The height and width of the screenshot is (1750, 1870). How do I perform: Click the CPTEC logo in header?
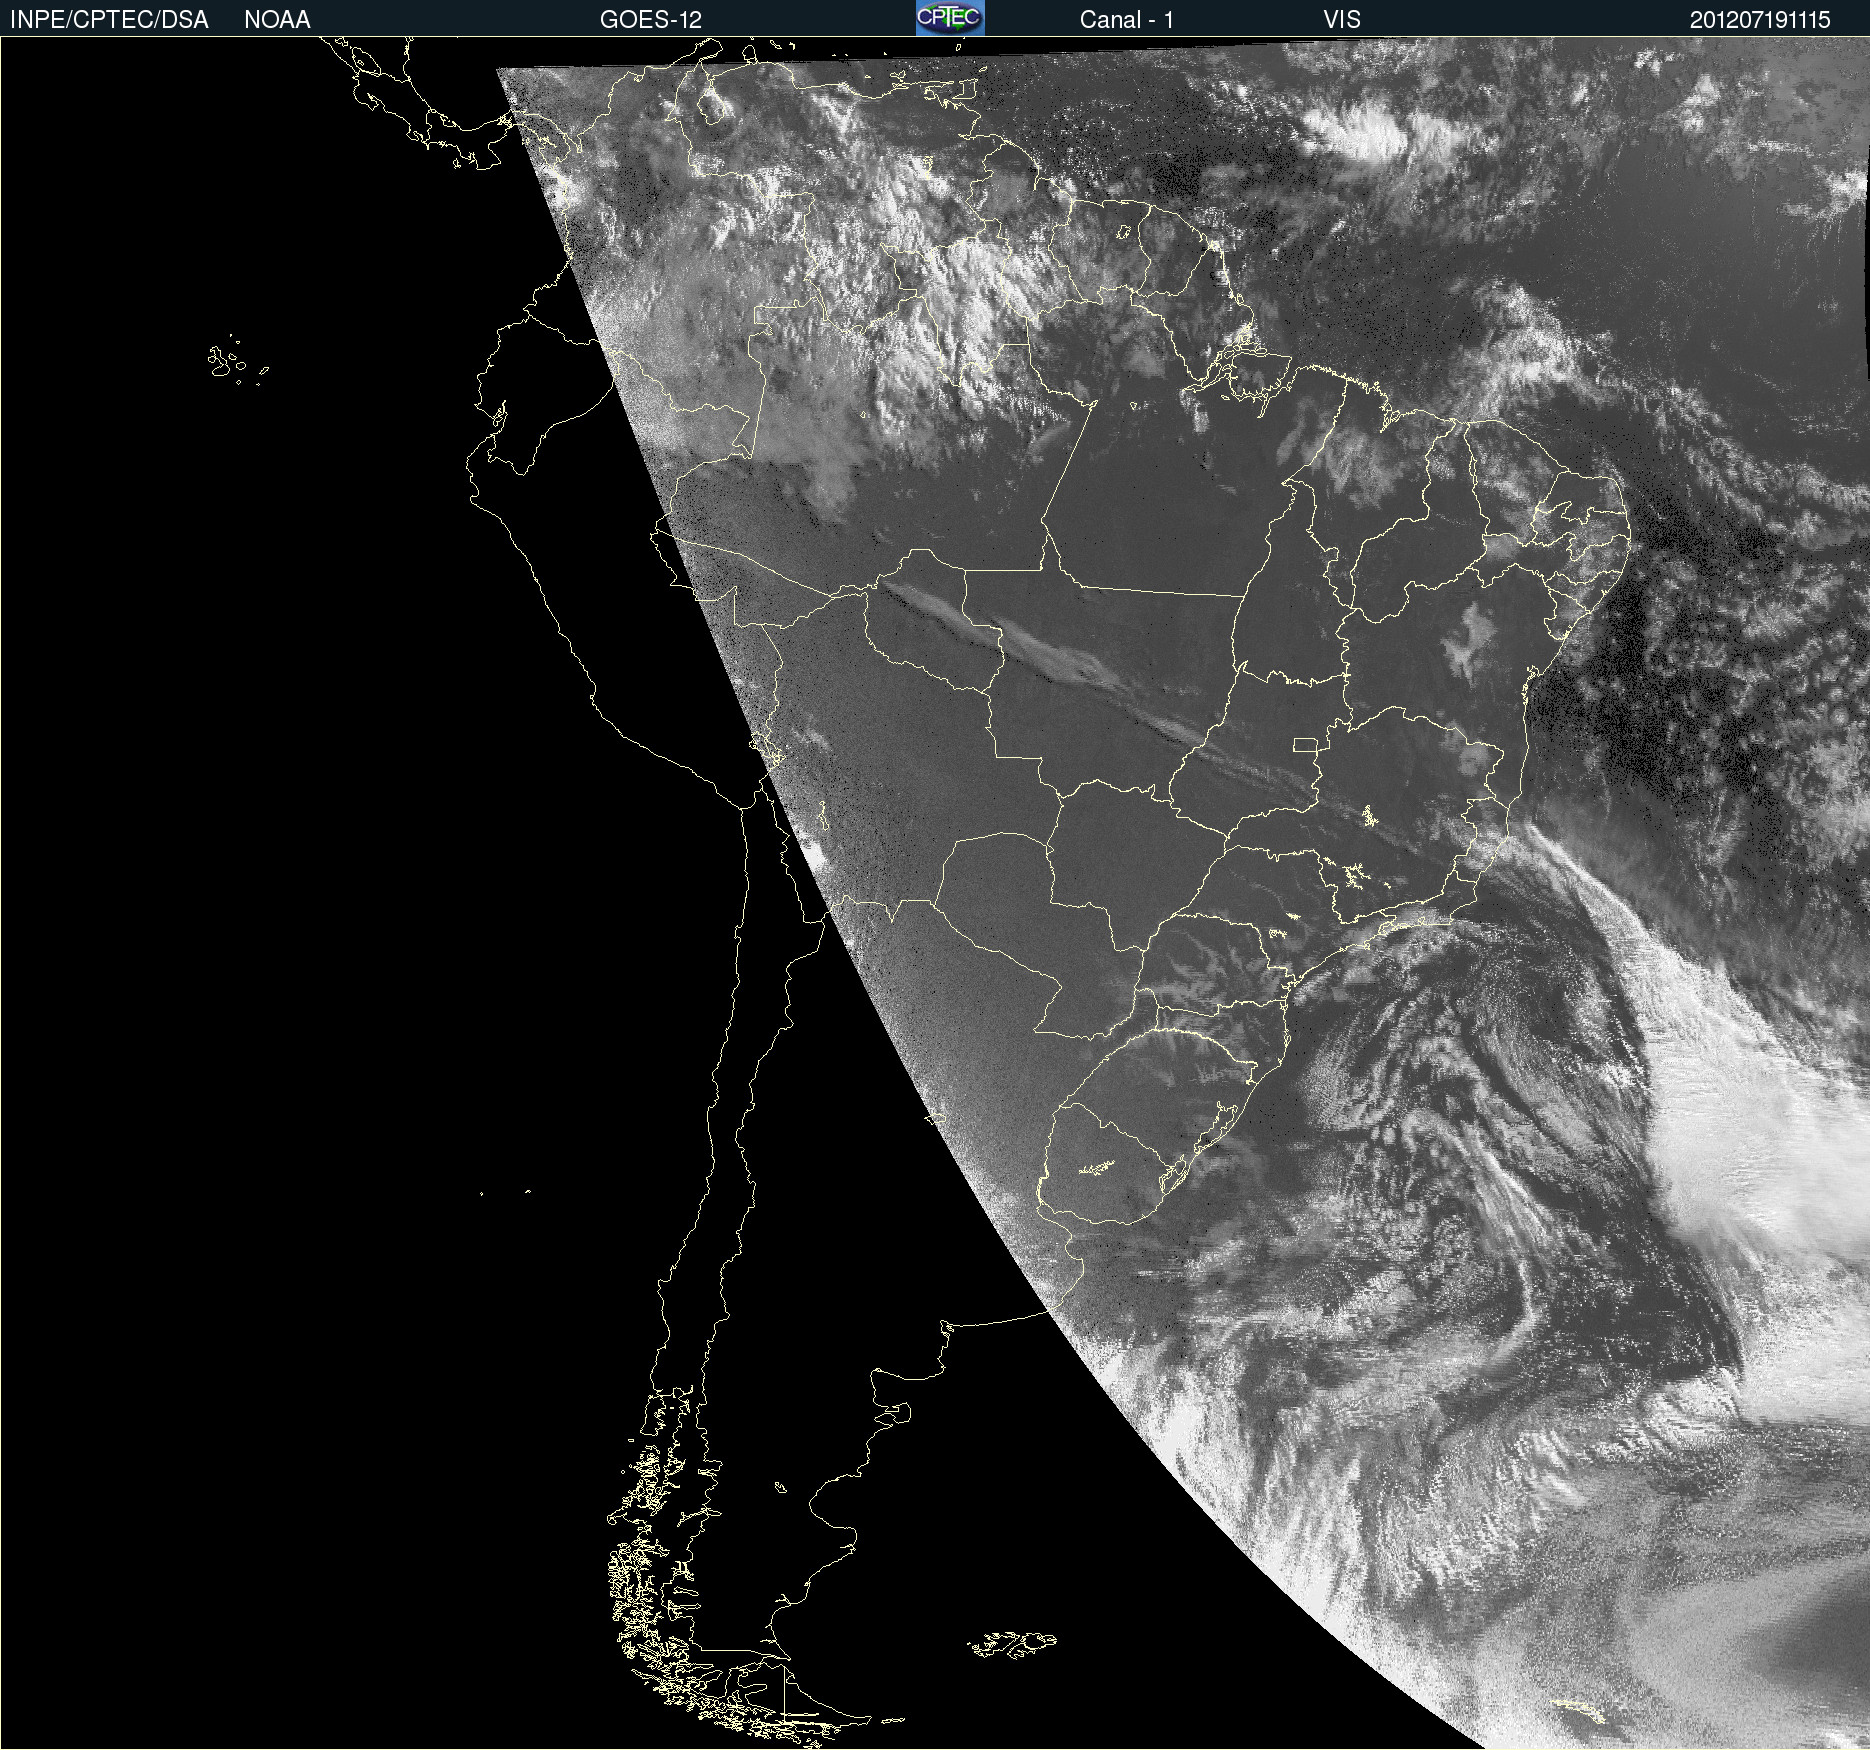coord(950,18)
